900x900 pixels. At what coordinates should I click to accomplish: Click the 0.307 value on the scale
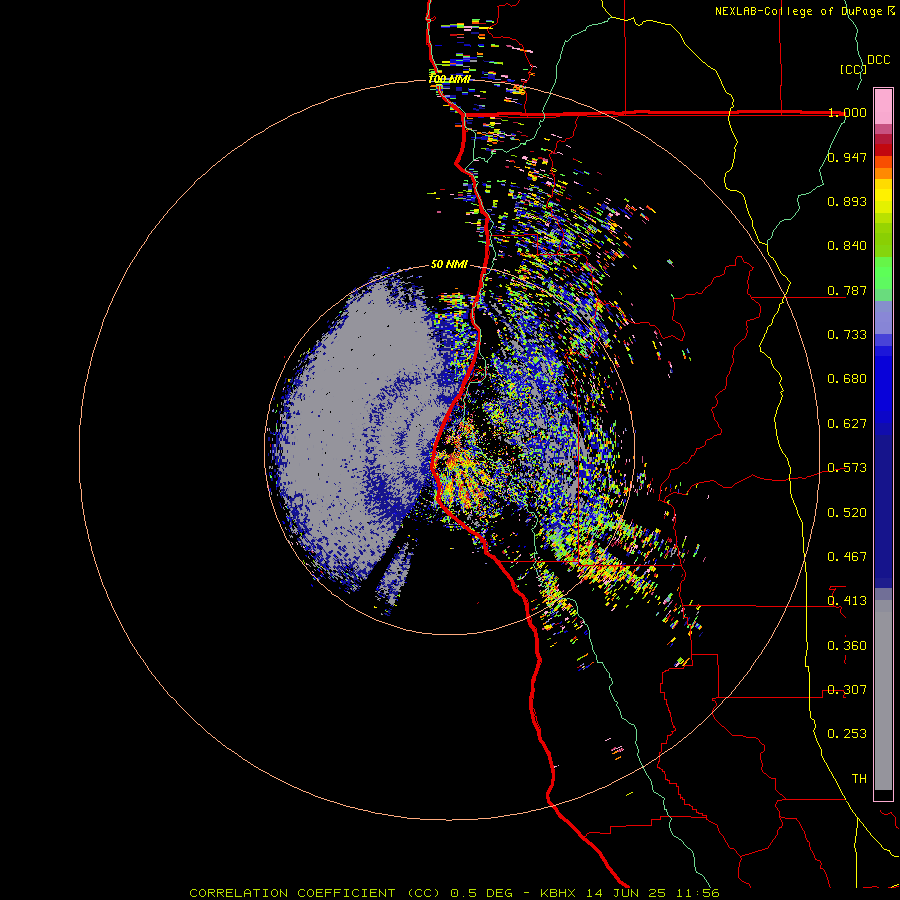[847, 690]
